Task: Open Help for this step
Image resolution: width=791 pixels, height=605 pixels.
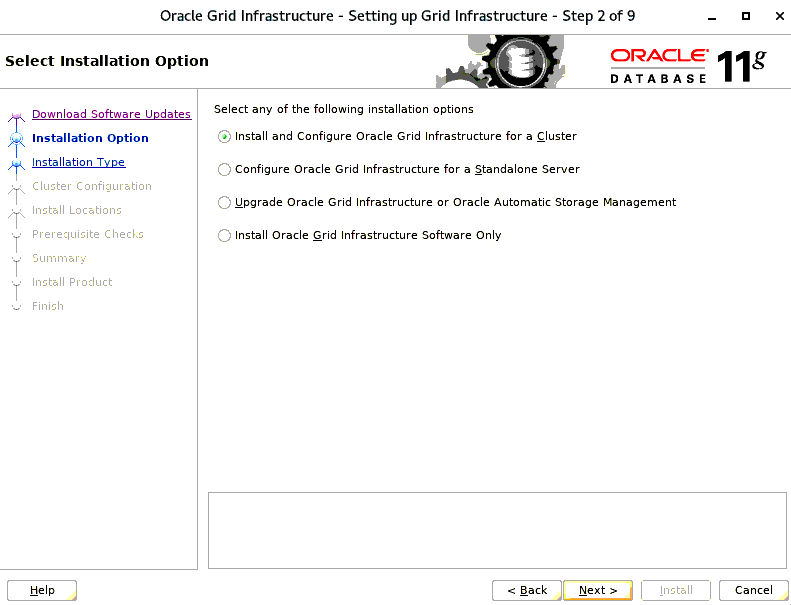Action: point(42,590)
